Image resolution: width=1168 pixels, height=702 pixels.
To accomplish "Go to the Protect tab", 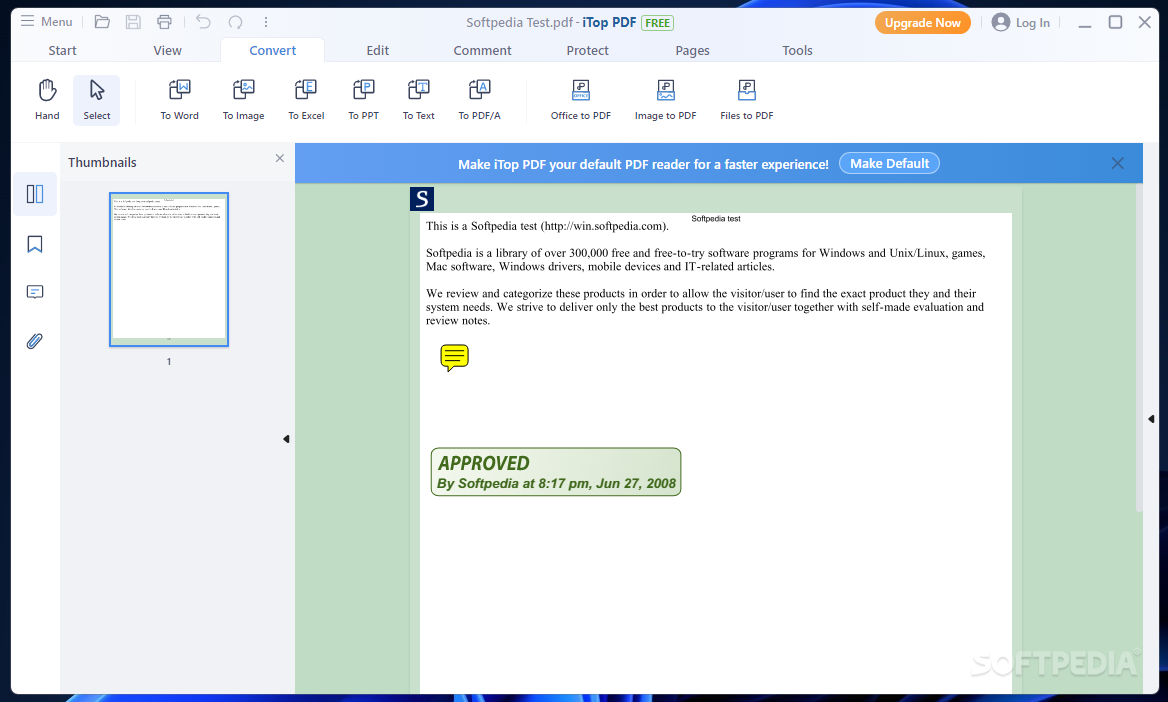I will click(587, 50).
